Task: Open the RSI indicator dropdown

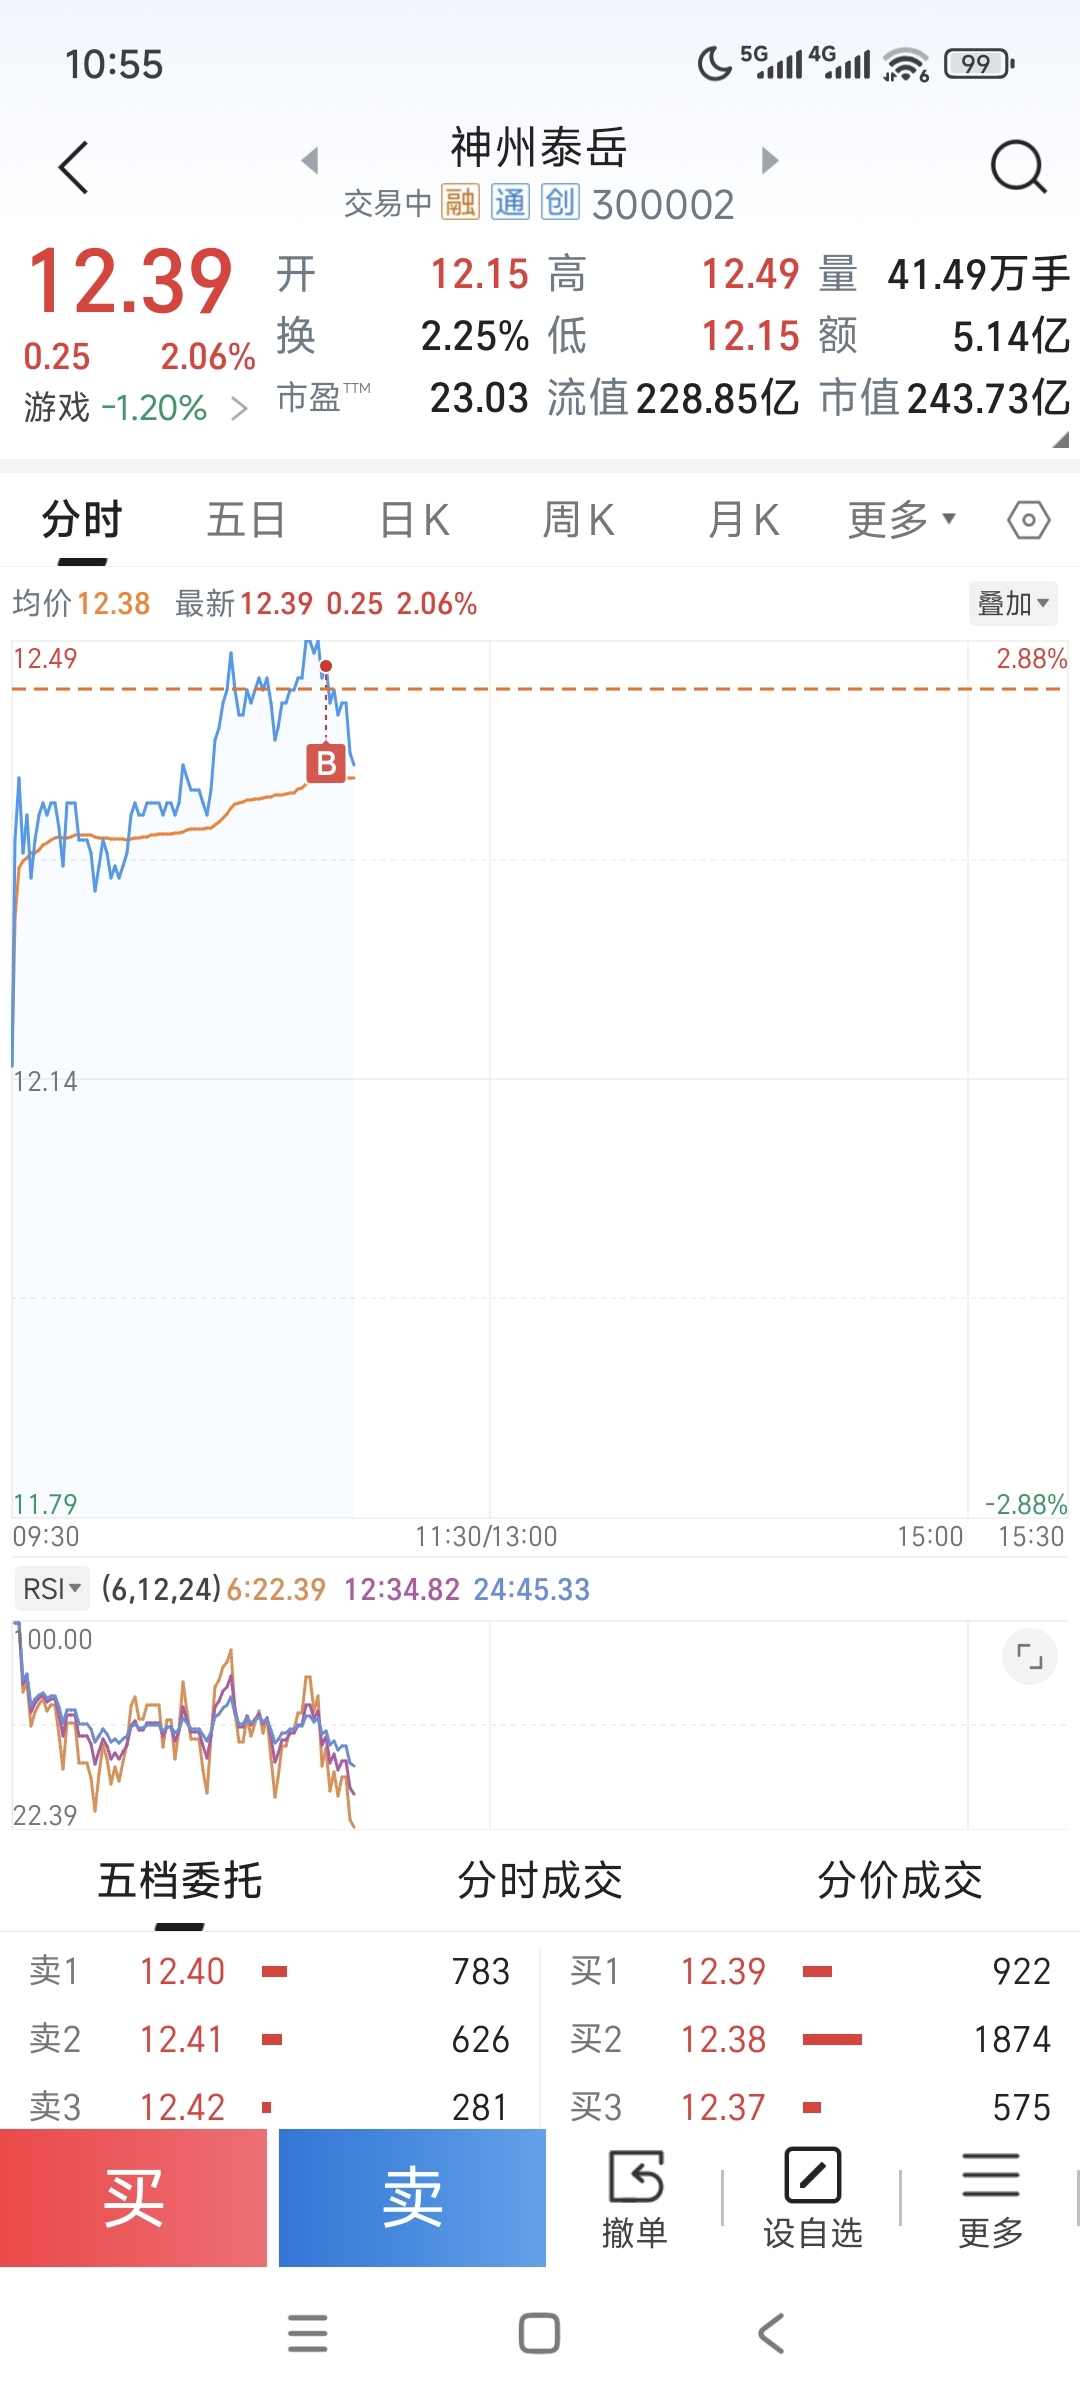Action: 52,1589
